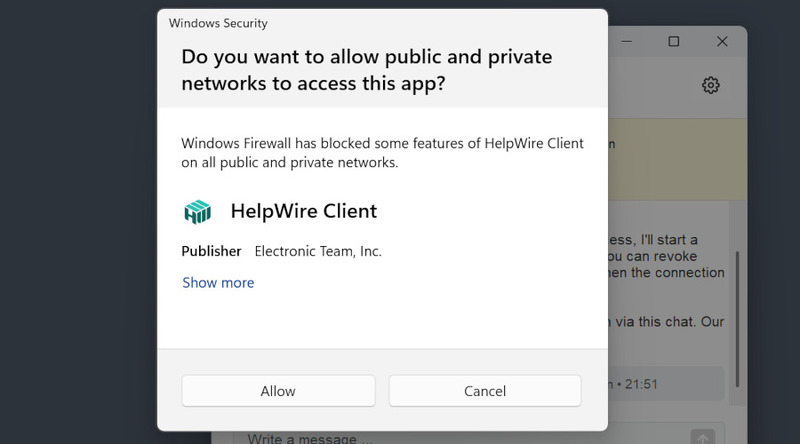800x444 pixels.
Task: Click the 'Windows Firewall has blocked' description
Action: [x=382, y=153]
